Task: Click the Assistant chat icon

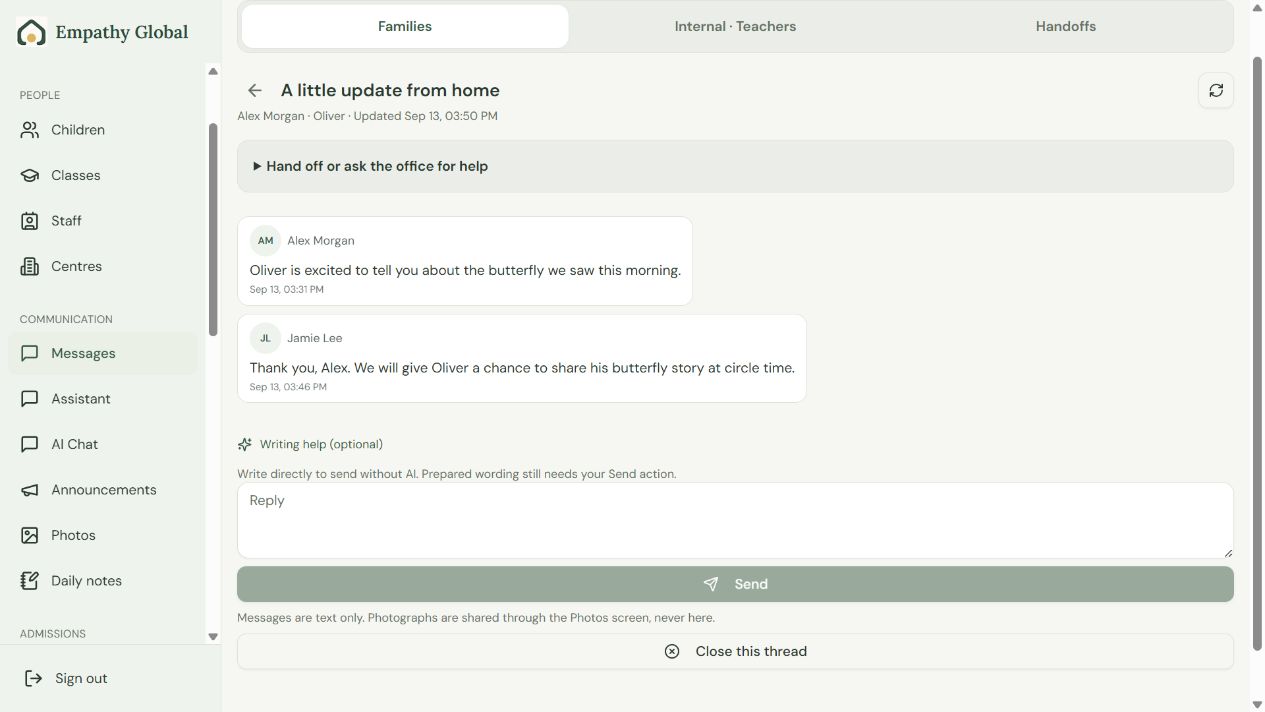Action: (30, 399)
